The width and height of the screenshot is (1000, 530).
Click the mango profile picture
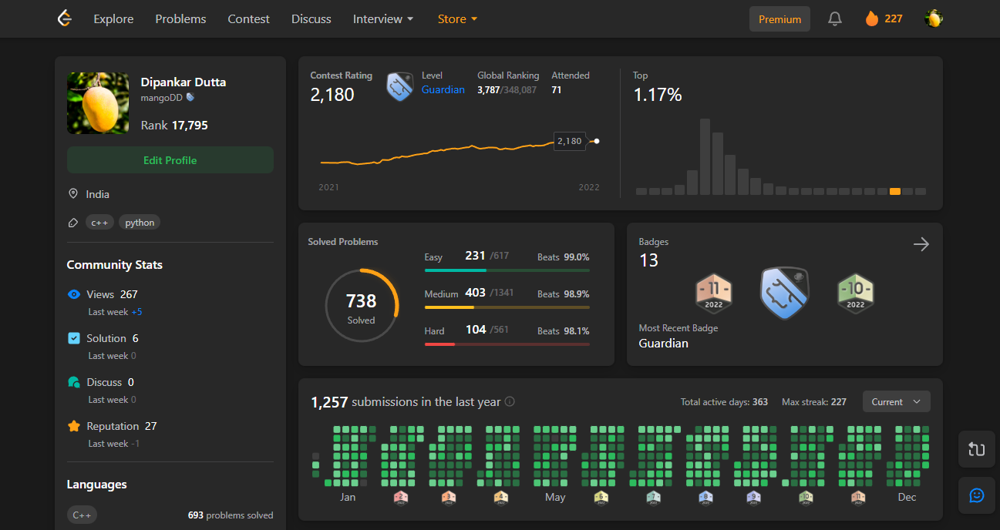click(x=98, y=103)
